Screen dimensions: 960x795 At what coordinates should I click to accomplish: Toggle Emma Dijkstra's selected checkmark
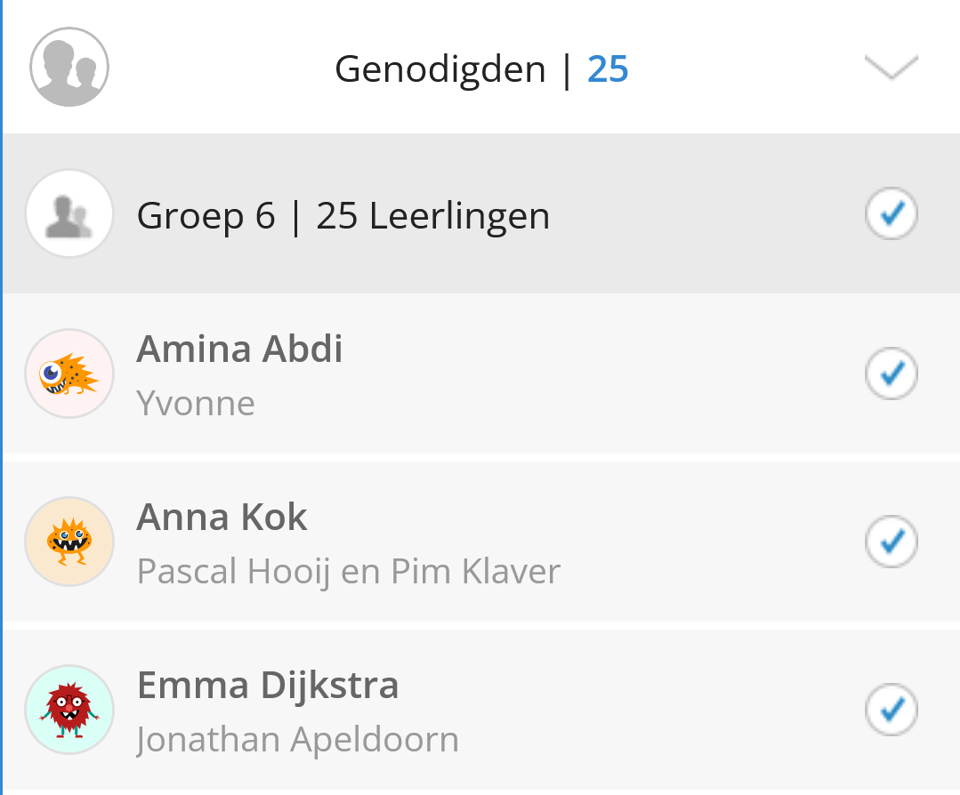tap(890, 710)
